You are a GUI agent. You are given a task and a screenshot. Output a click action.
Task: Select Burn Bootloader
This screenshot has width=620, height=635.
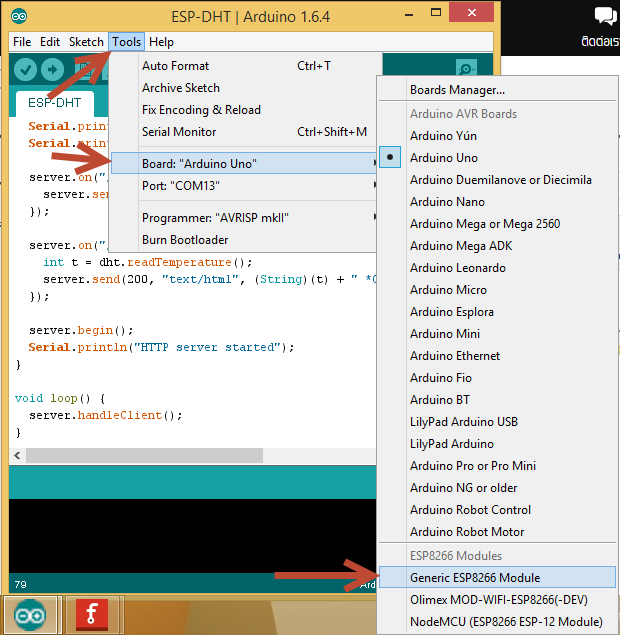click(244, 240)
